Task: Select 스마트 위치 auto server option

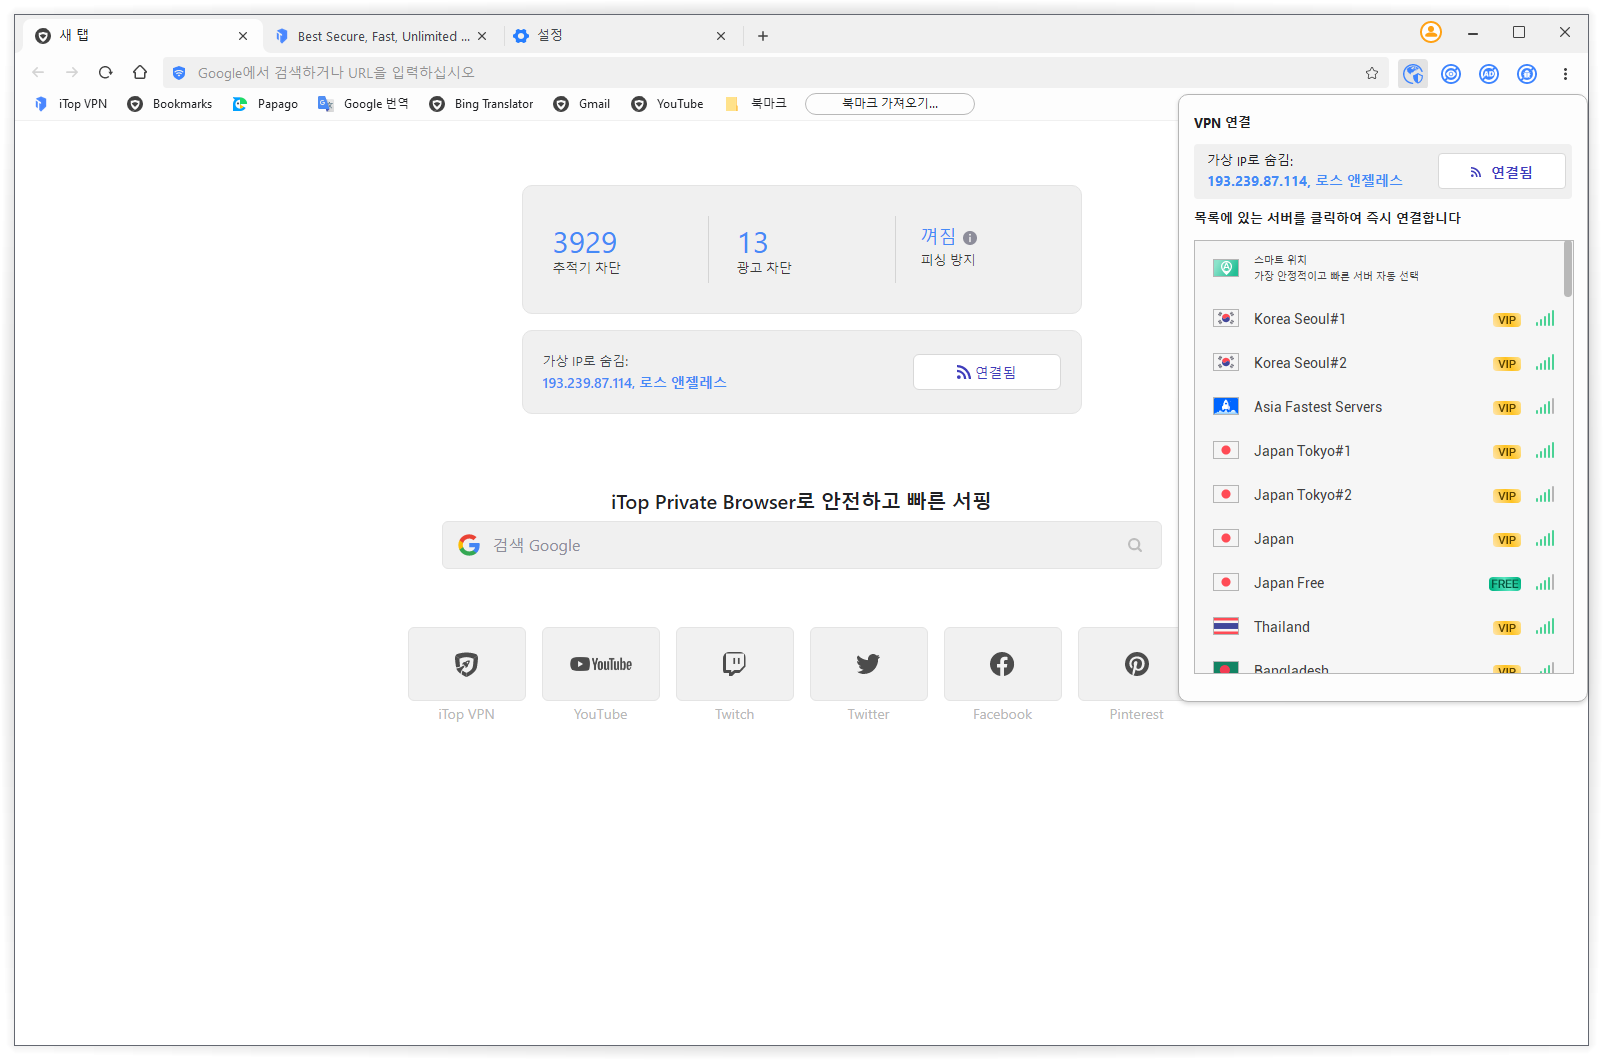Action: coord(1379,268)
